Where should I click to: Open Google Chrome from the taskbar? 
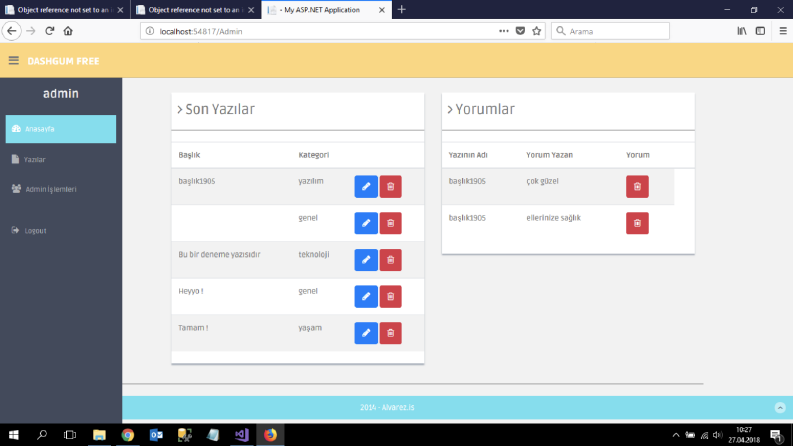coord(127,435)
